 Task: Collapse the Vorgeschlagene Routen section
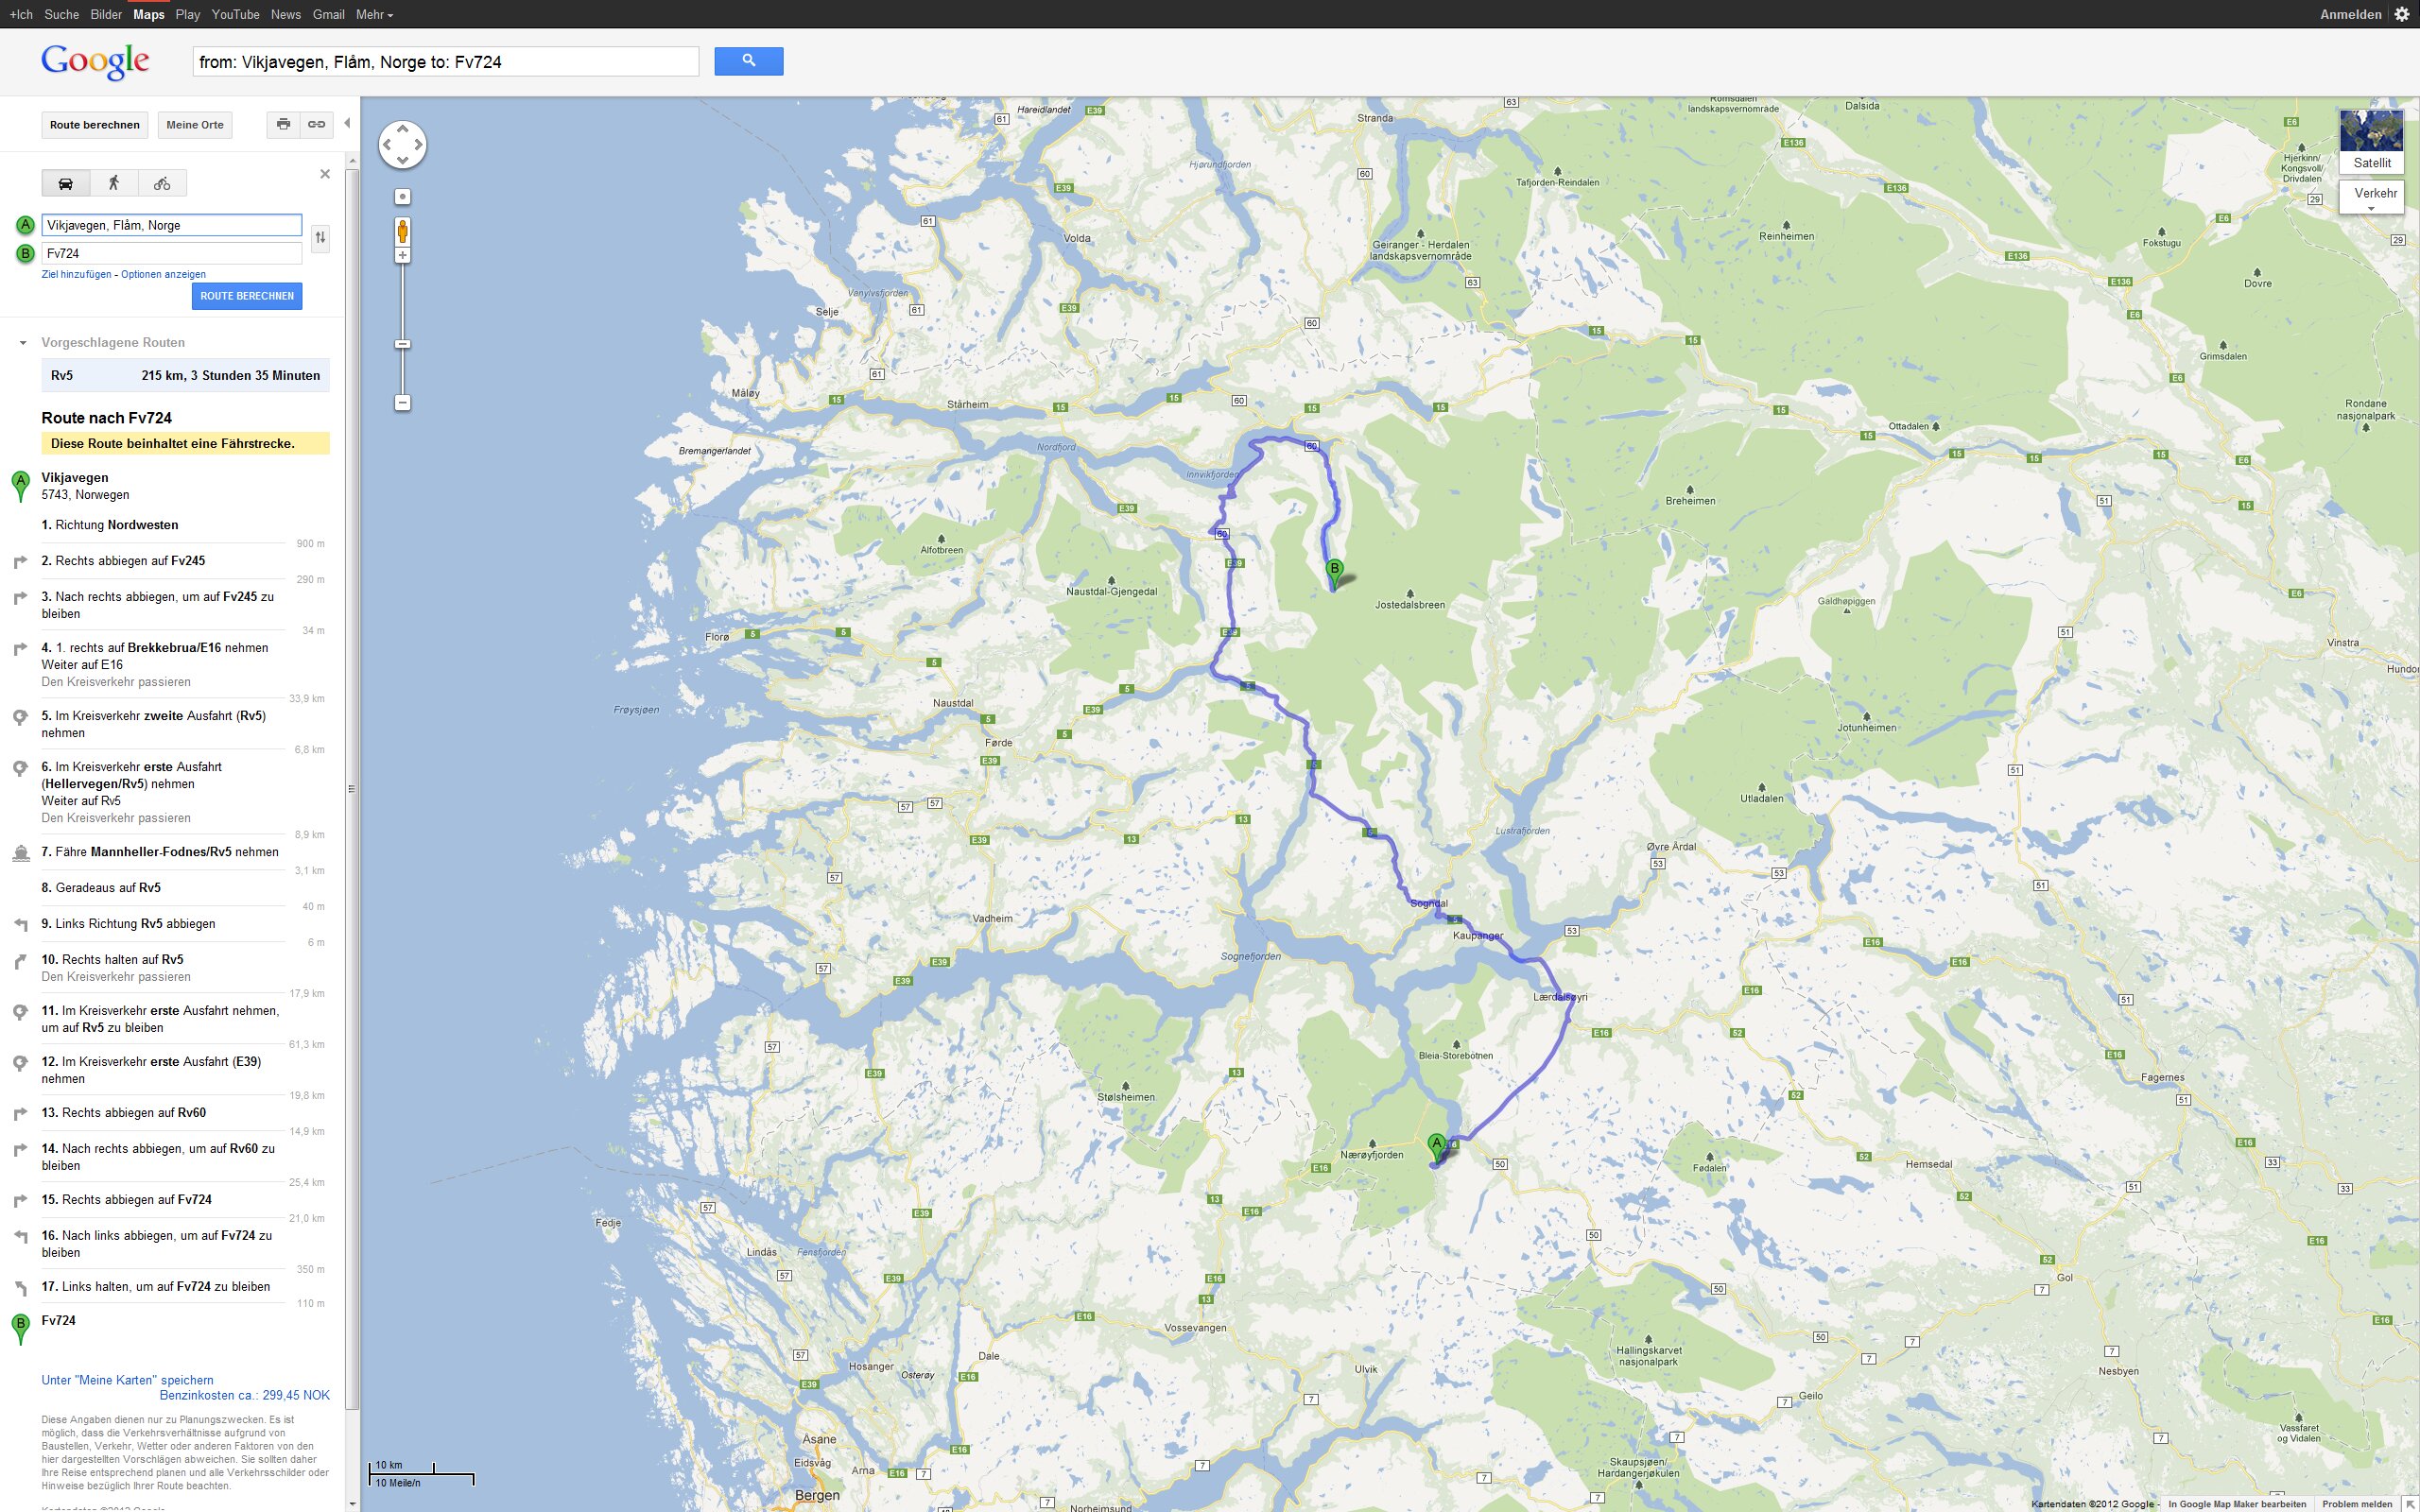coord(23,343)
